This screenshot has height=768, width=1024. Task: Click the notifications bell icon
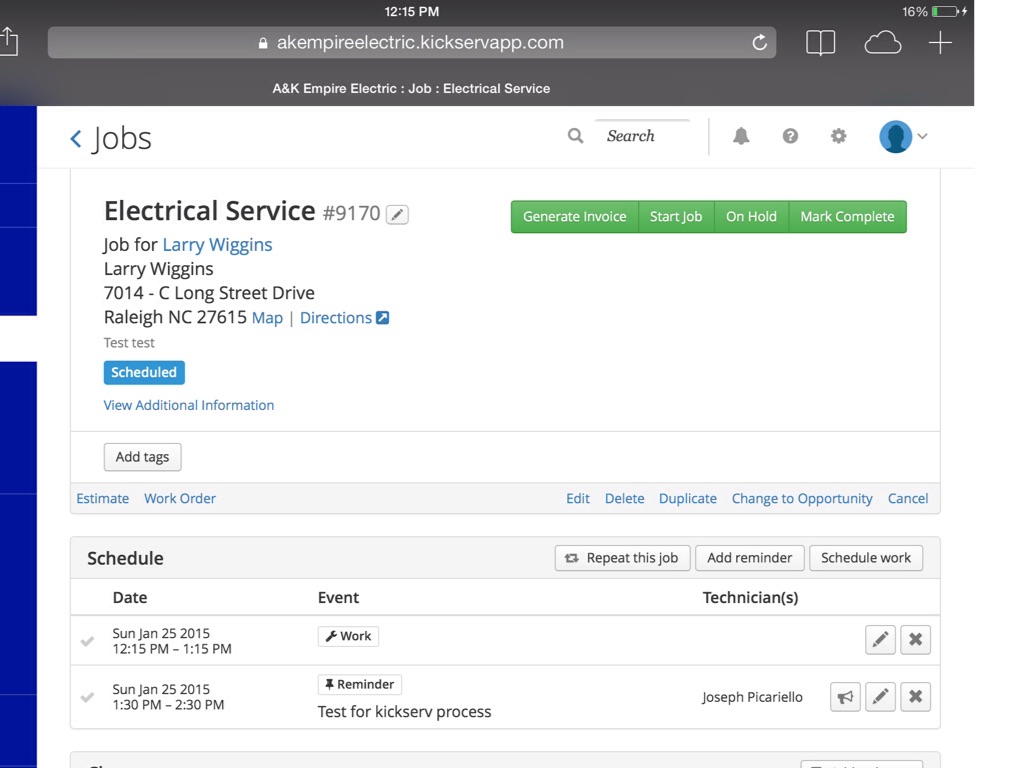click(x=741, y=136)
